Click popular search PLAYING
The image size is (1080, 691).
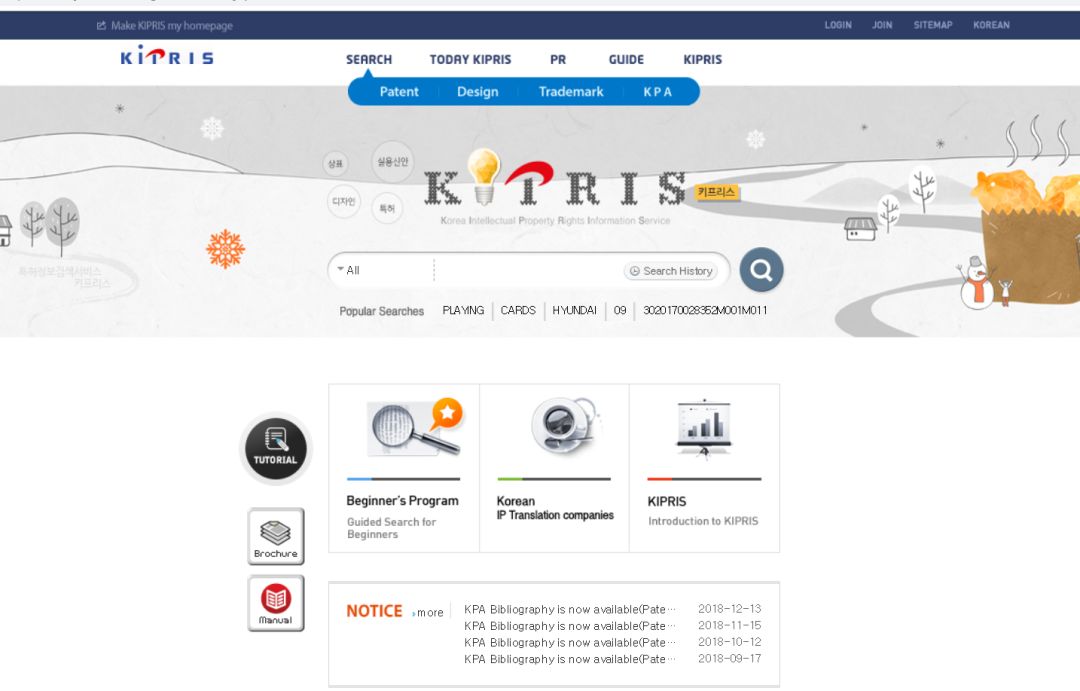463,311
